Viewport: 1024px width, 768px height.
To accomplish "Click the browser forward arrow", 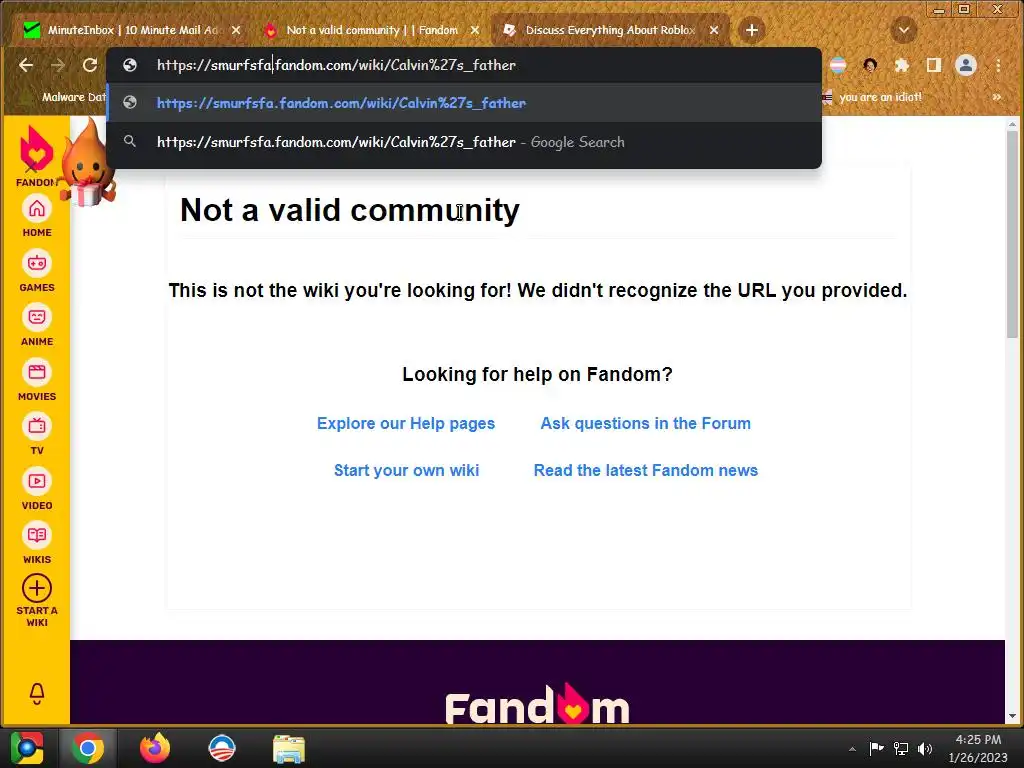I will pos(57,65).
